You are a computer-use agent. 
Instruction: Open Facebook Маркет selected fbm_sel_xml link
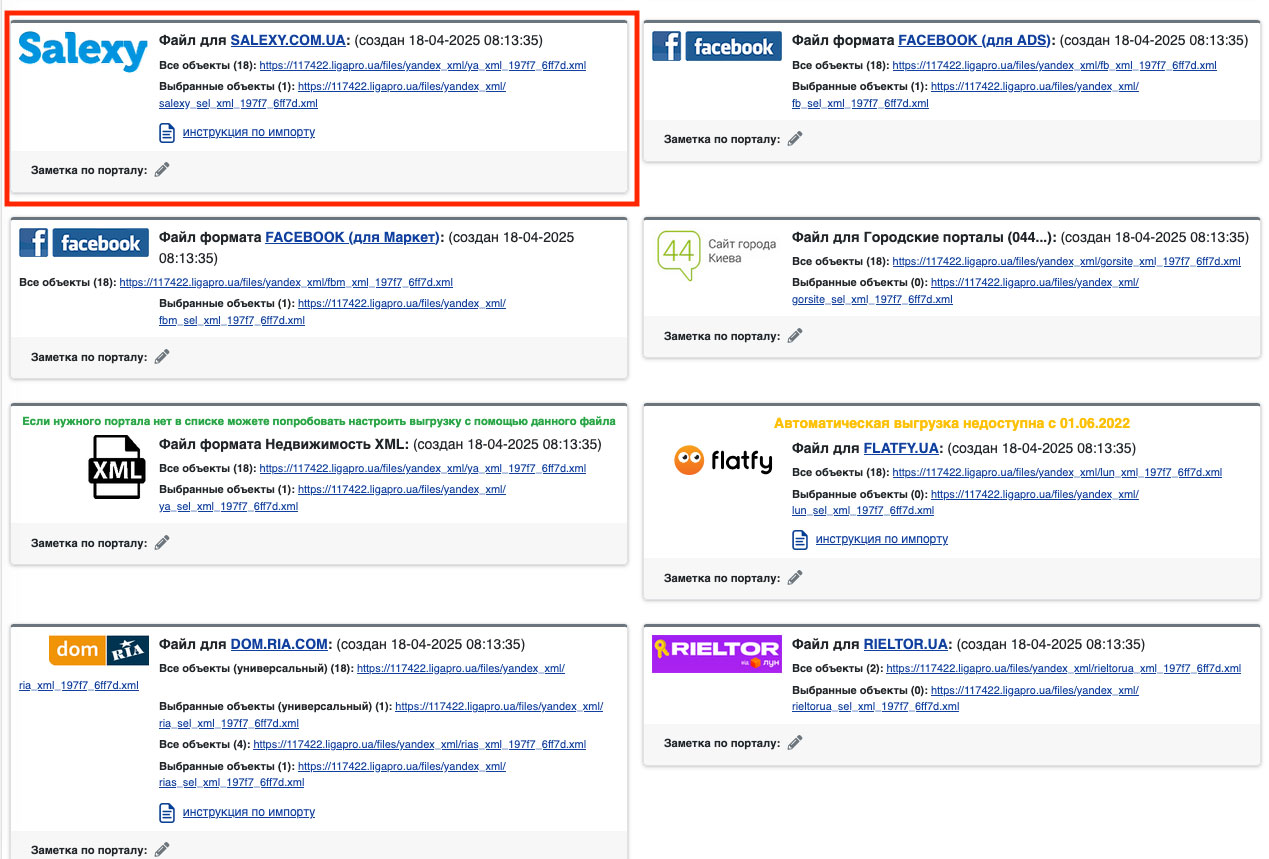332,312
